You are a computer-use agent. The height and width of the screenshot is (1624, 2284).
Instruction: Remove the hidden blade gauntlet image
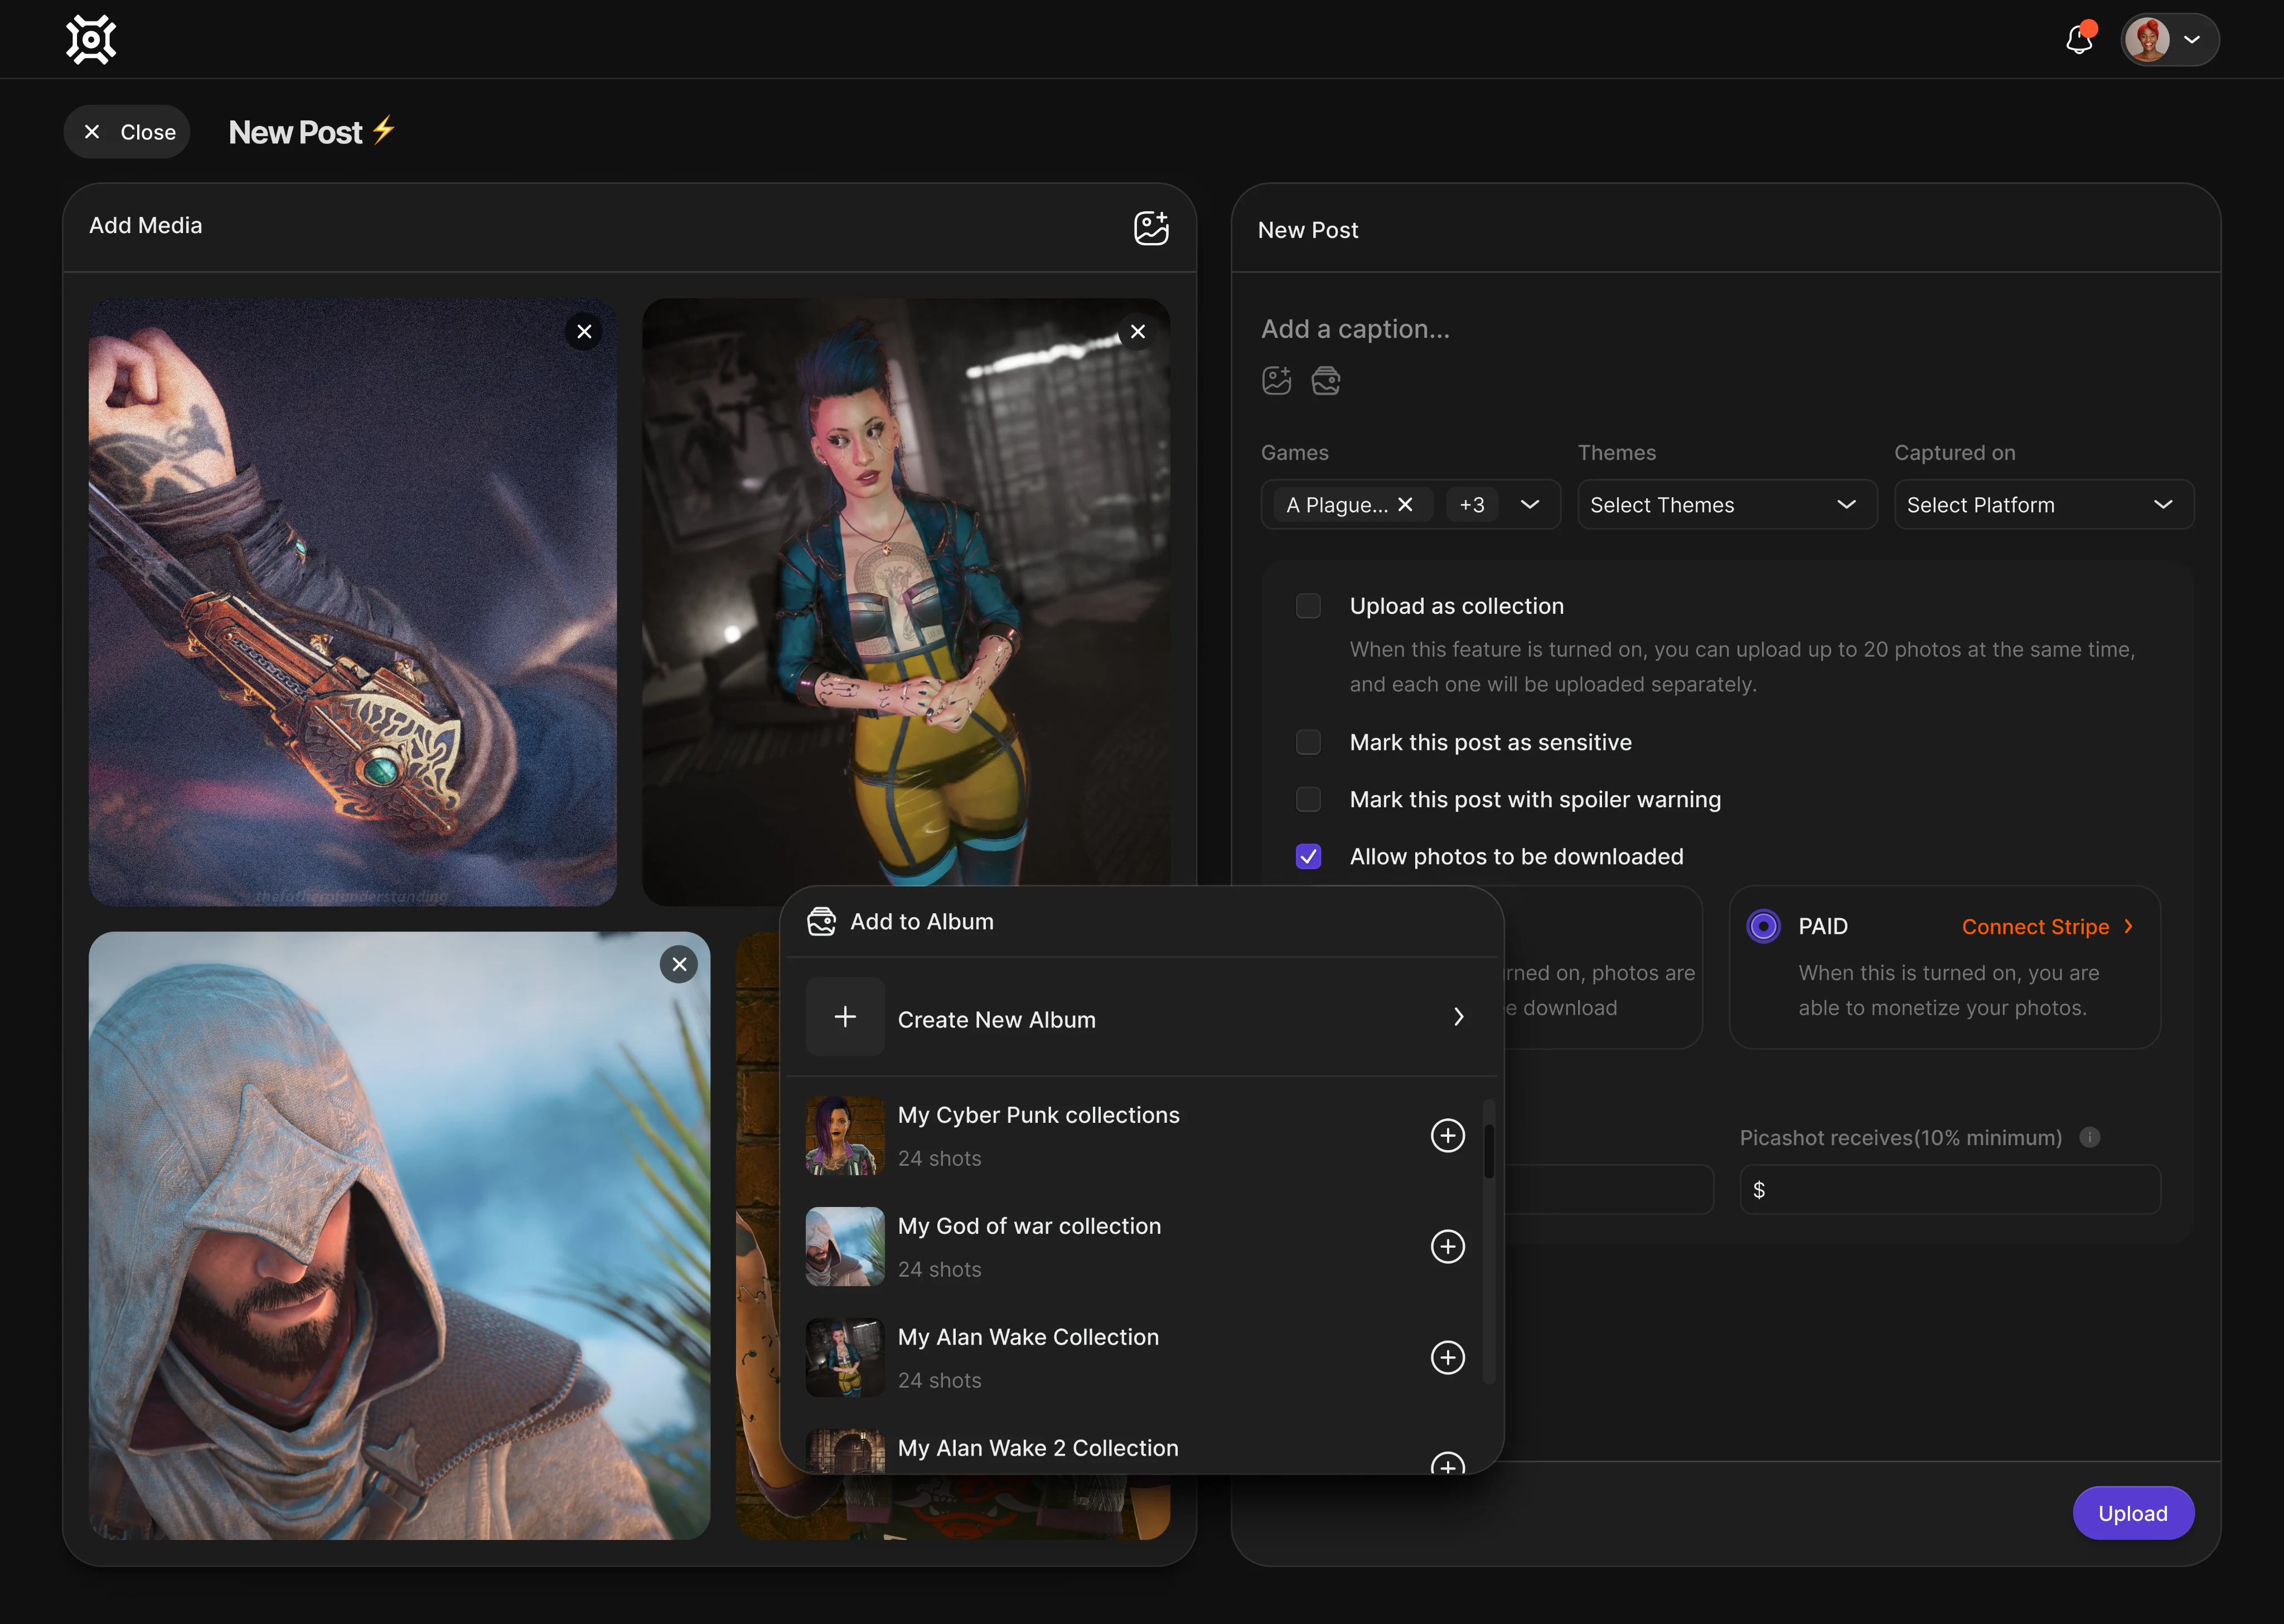584,332
